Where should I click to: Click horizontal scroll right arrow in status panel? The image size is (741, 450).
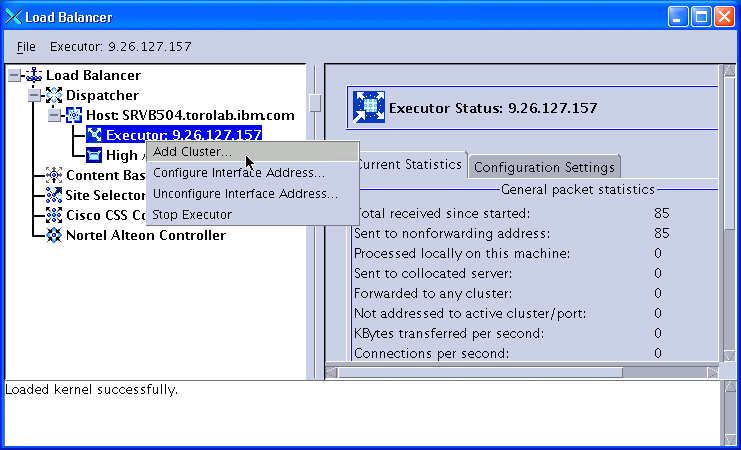pos(712,372)
